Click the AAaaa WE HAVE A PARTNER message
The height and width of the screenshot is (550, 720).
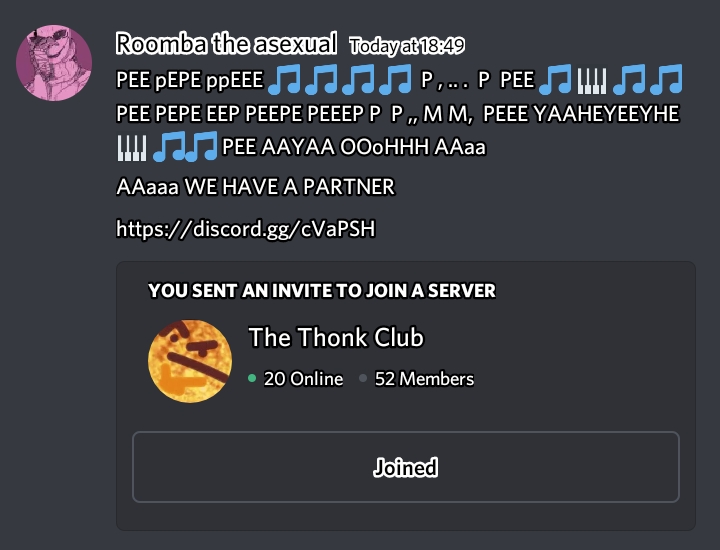[x=255, y=187]
